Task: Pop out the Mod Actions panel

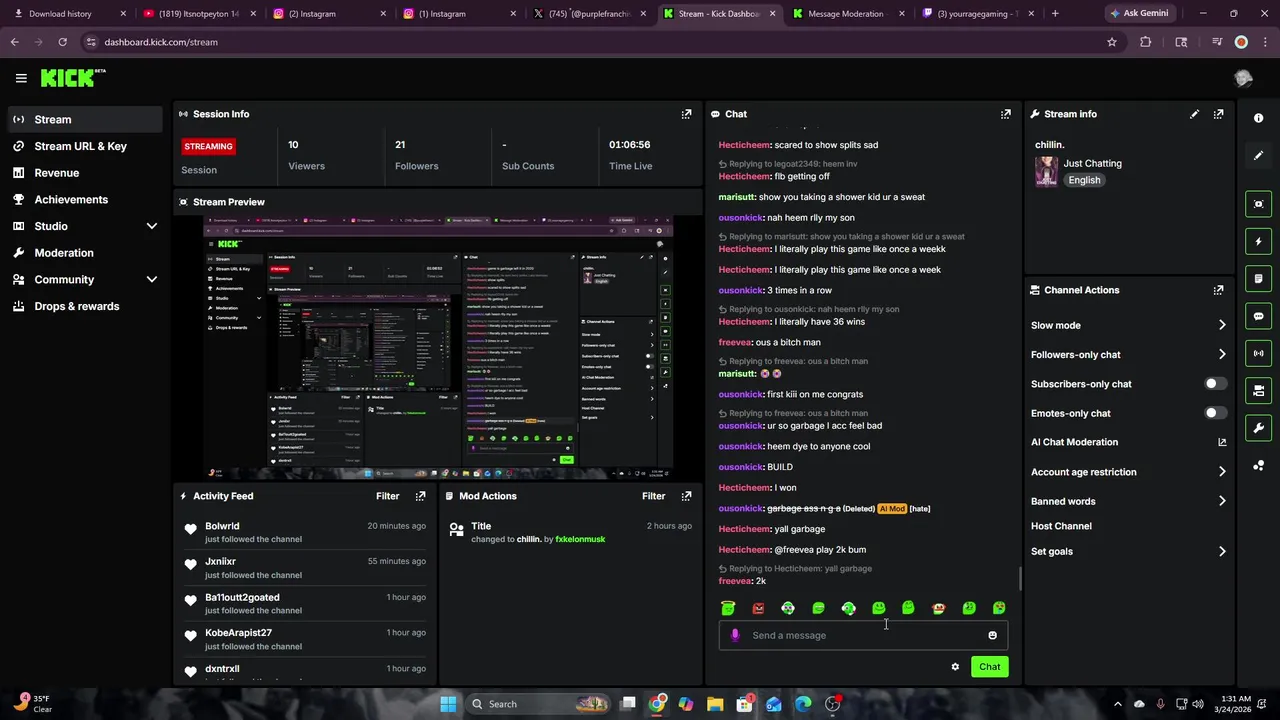Action: 686,496
